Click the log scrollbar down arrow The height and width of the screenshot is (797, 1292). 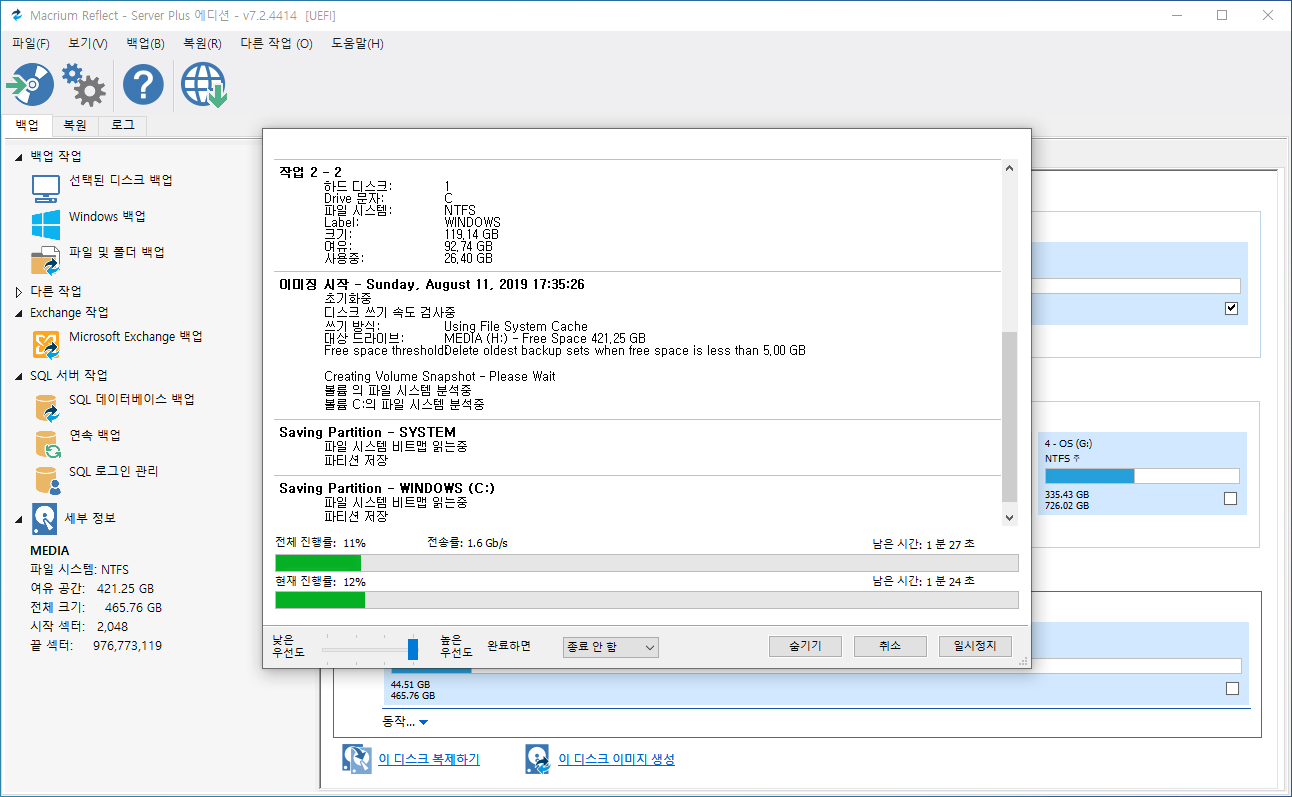[1009, 516]
